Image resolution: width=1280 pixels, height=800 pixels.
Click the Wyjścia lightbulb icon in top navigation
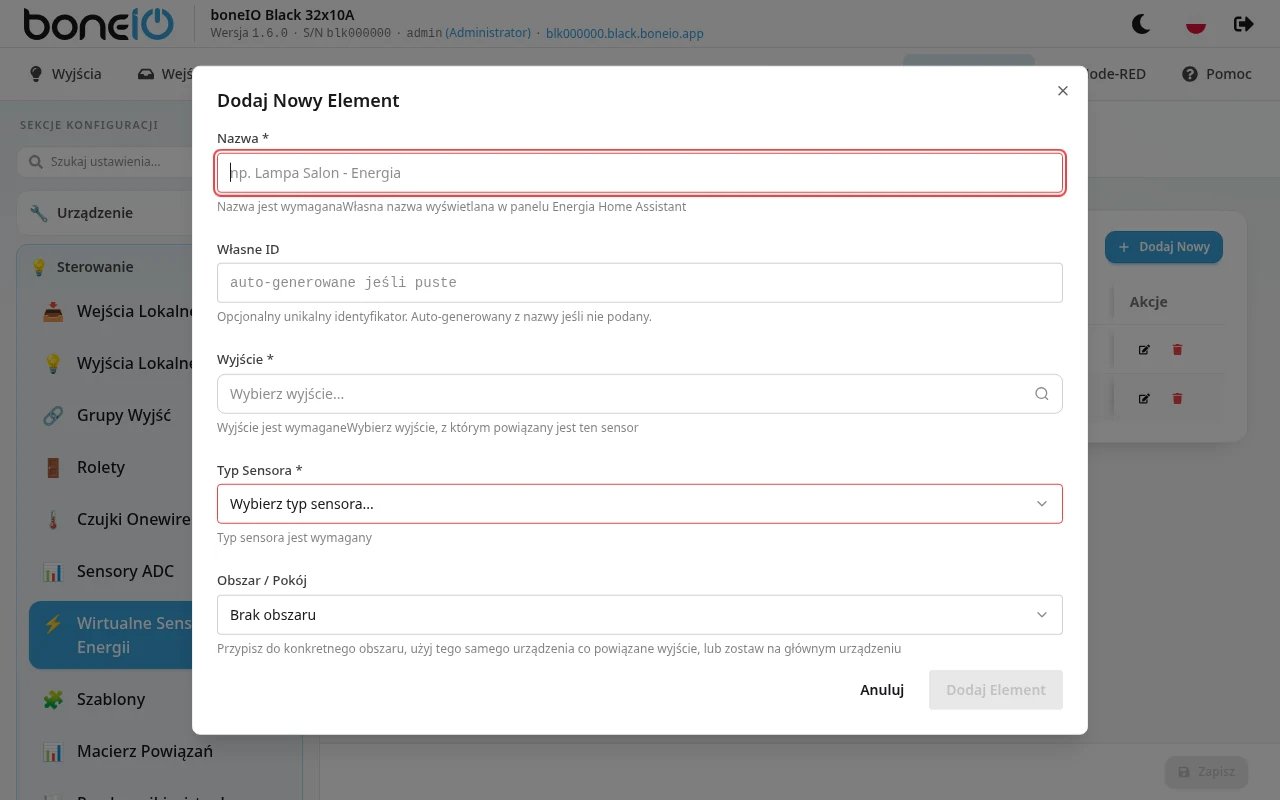pyautogui.click(x=36, y=74)
